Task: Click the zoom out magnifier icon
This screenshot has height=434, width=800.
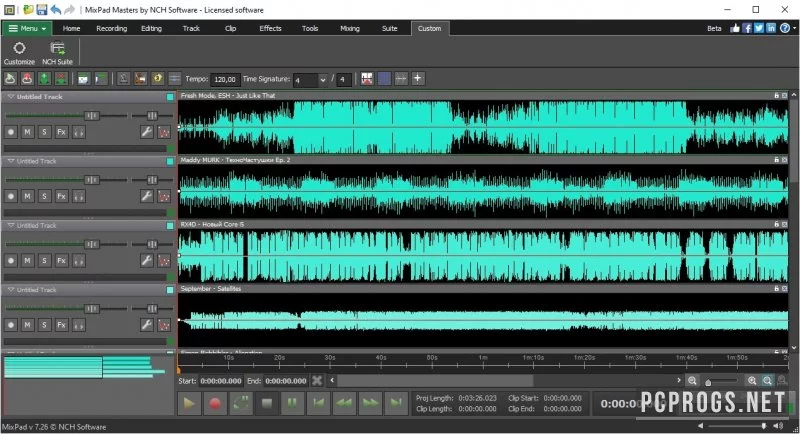Action: click(x=692, y=380)
